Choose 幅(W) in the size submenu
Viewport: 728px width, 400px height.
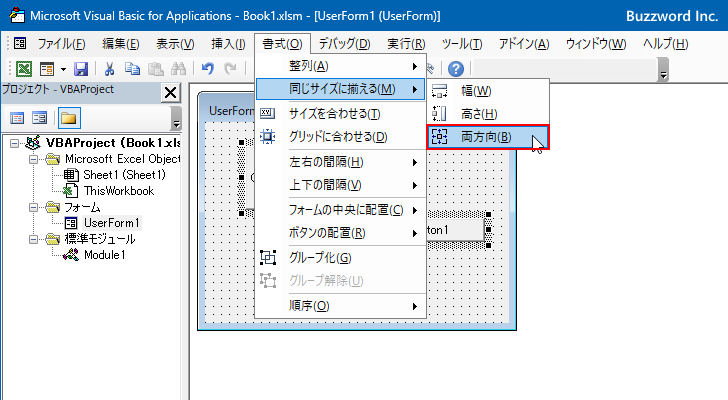[488, 91]
